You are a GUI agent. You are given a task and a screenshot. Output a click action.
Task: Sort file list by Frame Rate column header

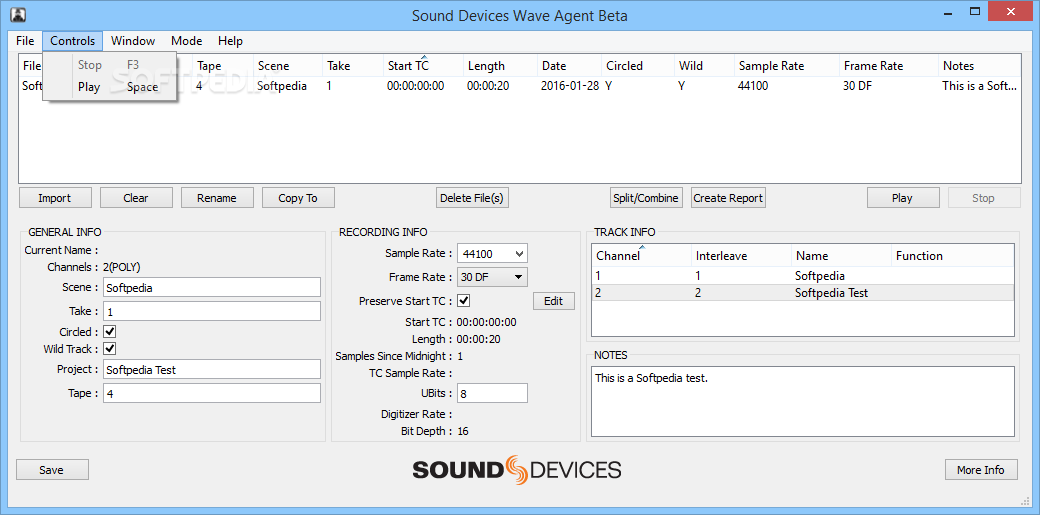tap(889, 66)
